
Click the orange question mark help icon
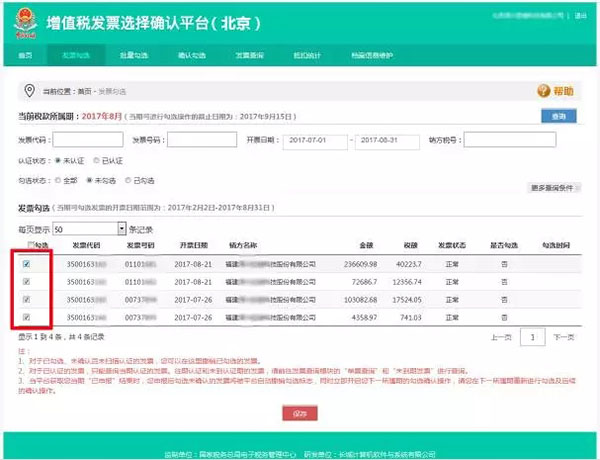(x=543, y=91)
